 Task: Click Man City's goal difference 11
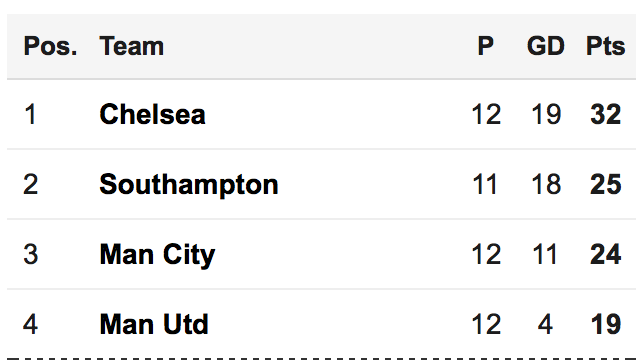(x=544, y=254)
